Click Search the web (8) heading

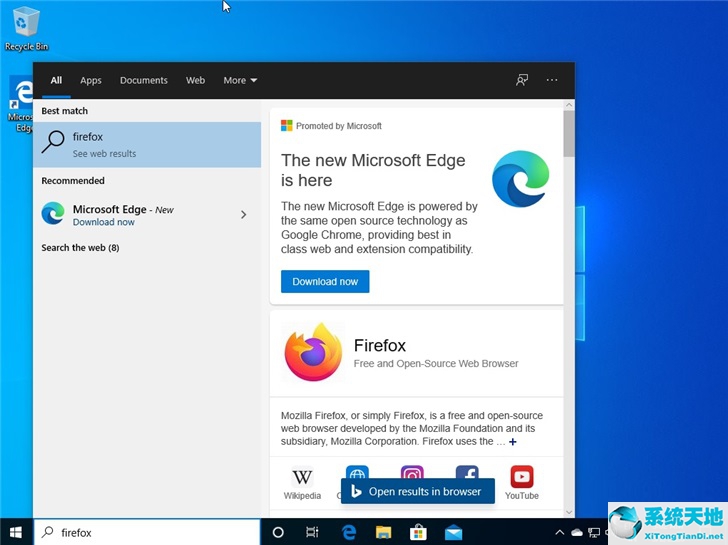80,248
